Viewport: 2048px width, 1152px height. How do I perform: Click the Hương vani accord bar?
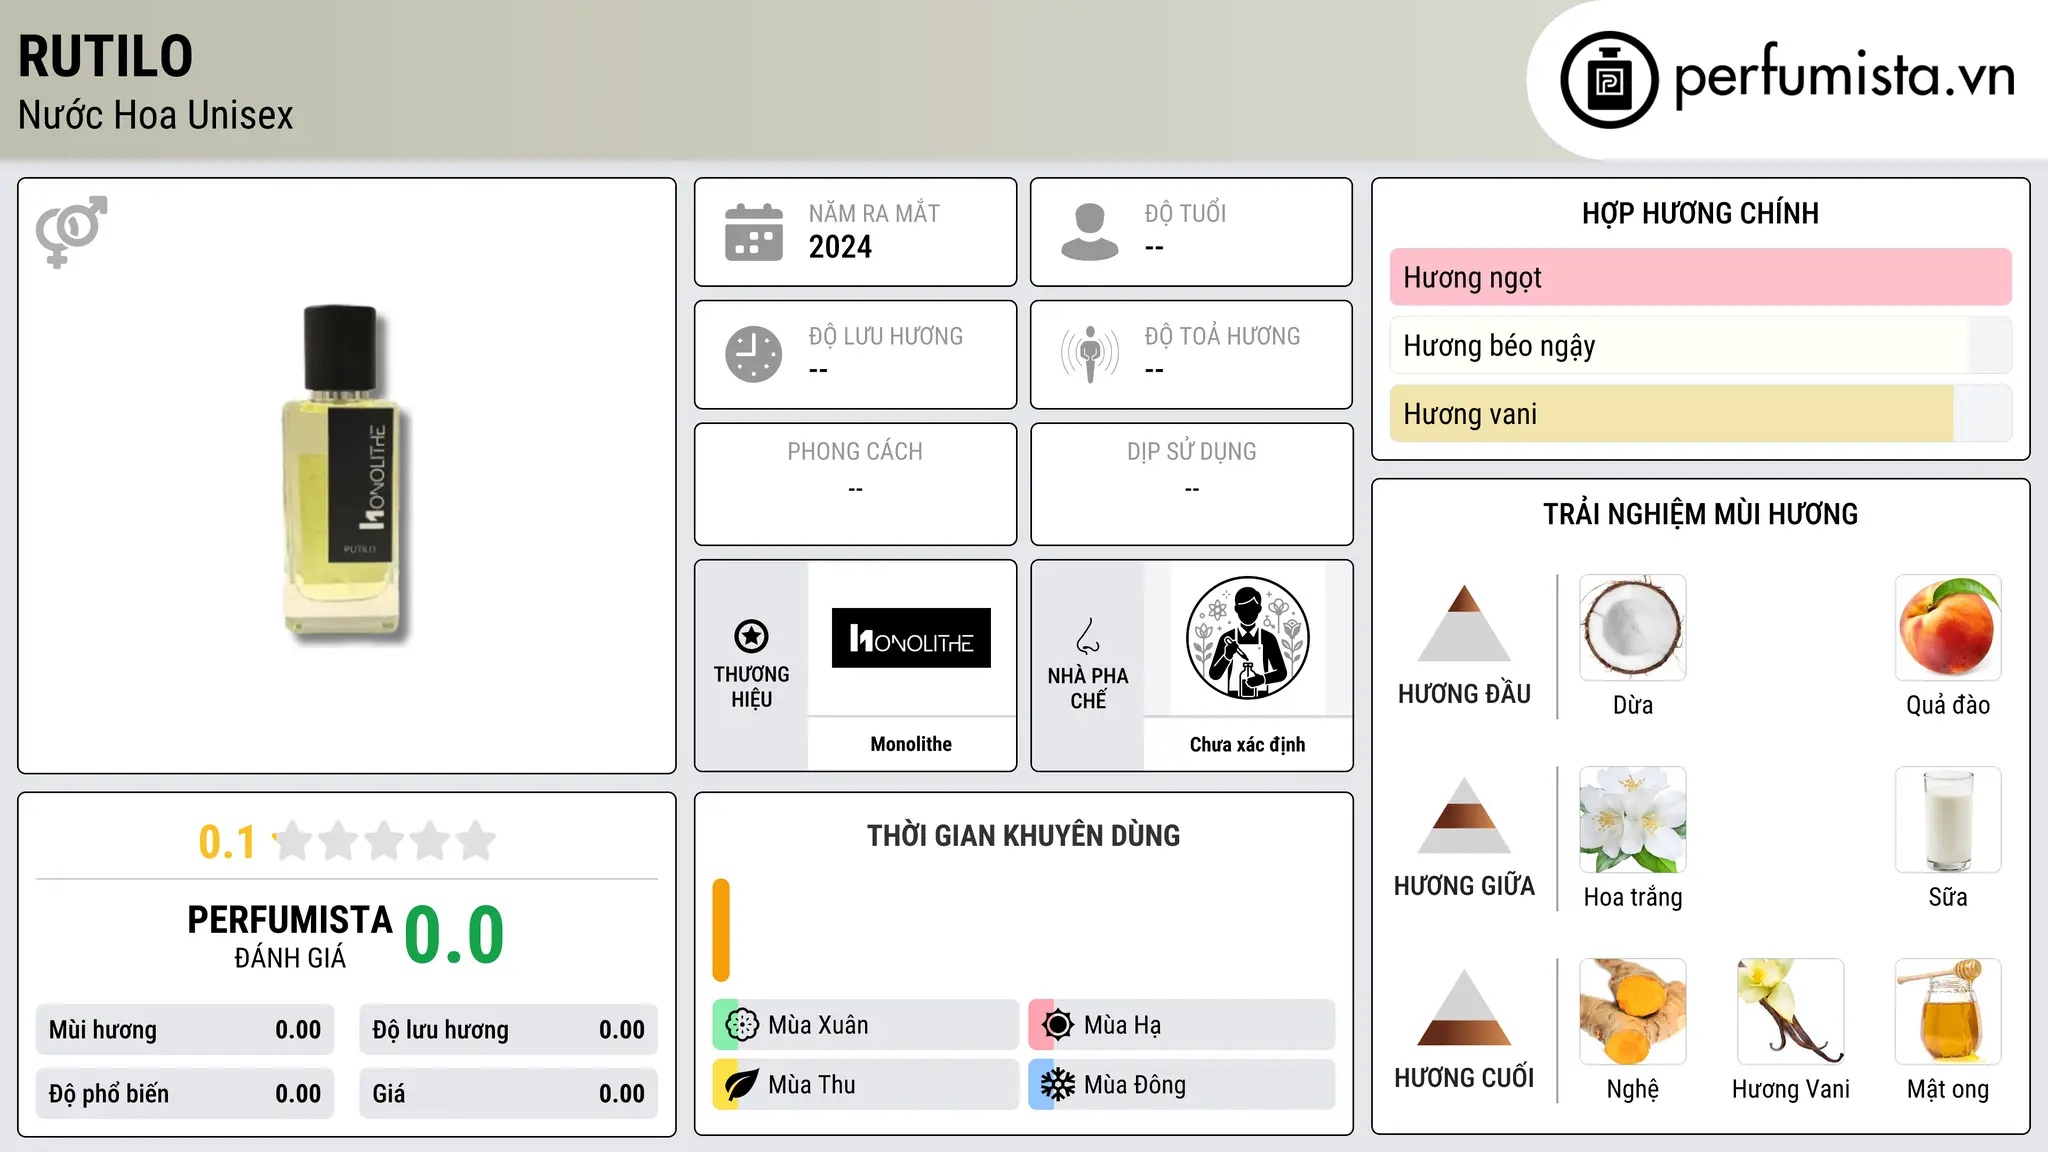click(1701, 413)
